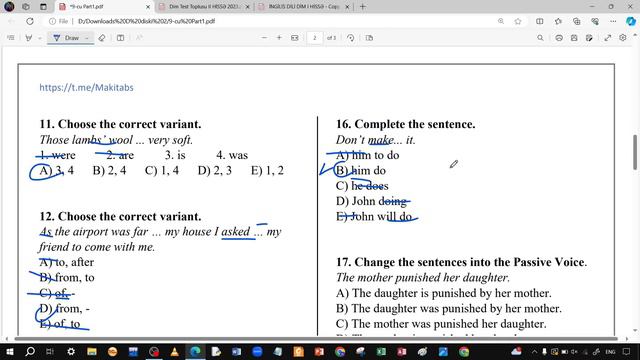640x360 pixels.
Task: Zoom out the PDF with minus
Action: click(x=264, y=38)
